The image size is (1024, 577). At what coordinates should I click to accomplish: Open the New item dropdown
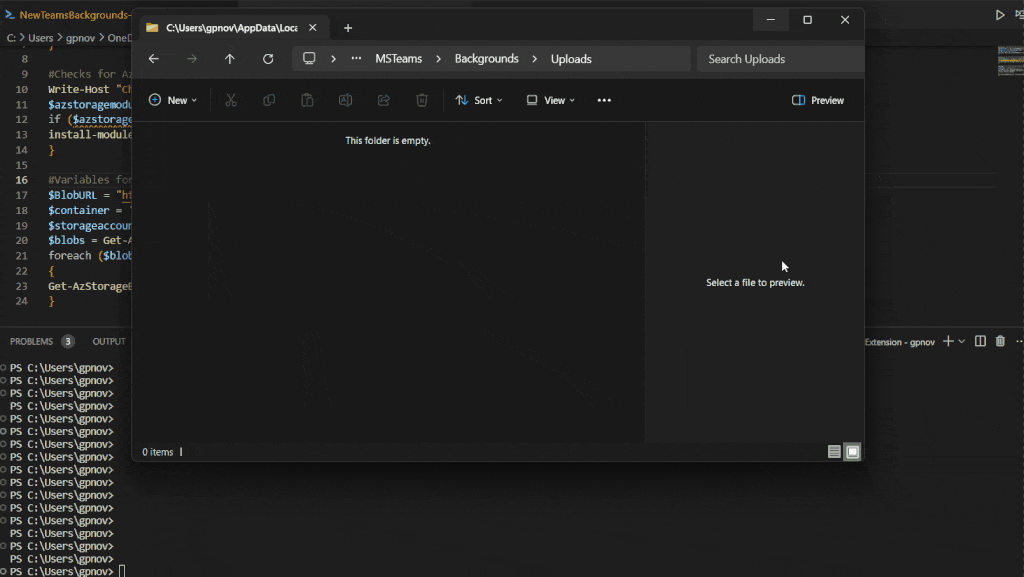(172, 100)
